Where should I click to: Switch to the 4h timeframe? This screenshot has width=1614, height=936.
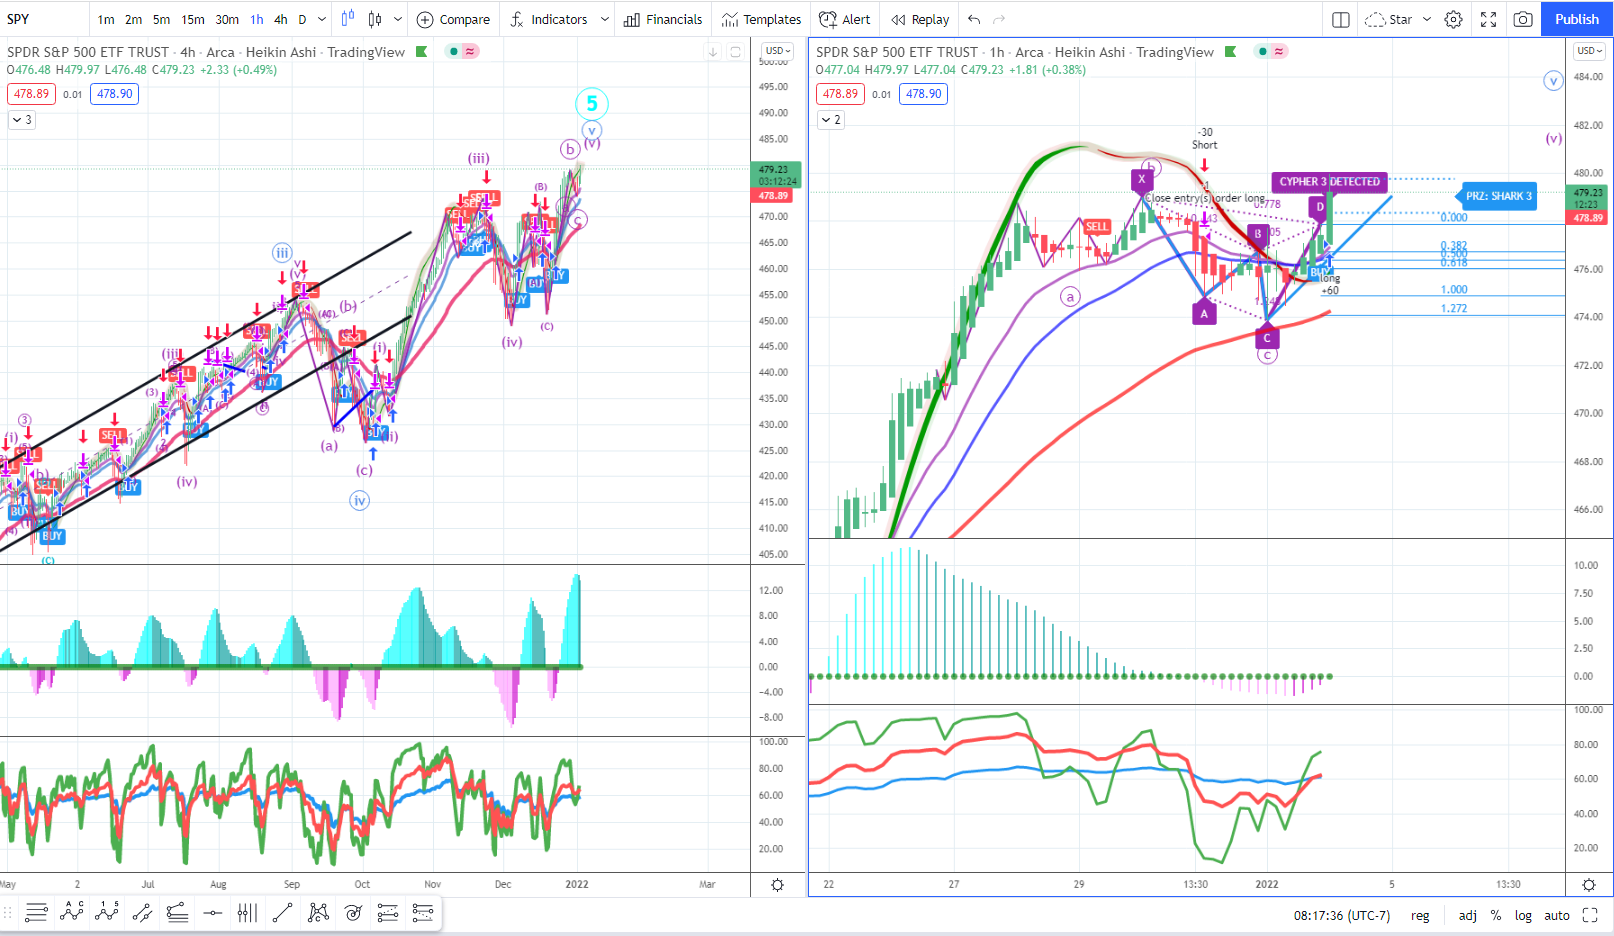(281, 19)
